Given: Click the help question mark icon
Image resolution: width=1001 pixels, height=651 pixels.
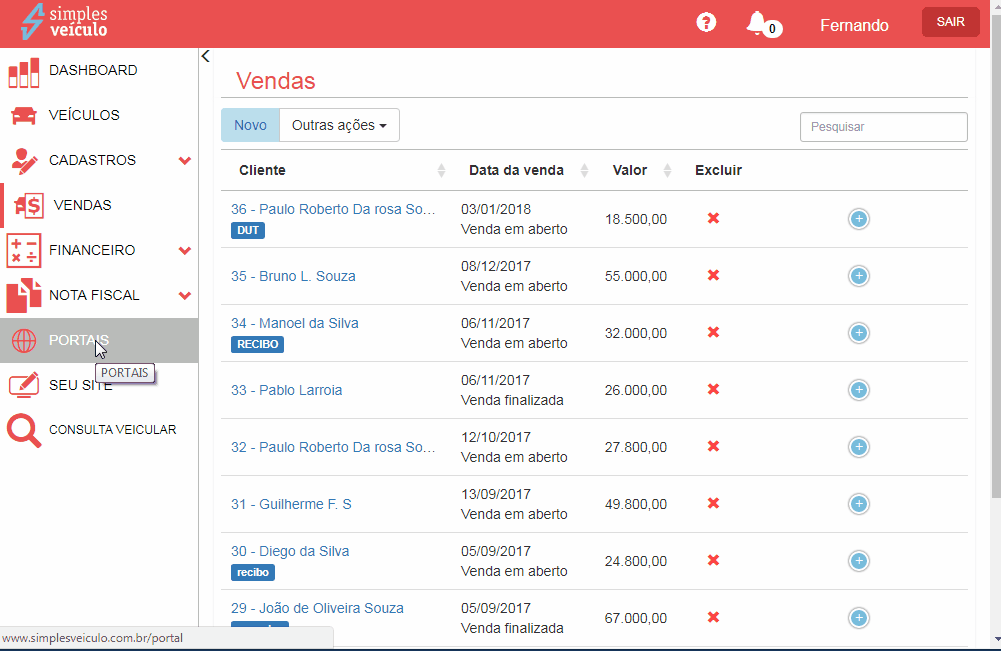Looking at the screenshot, I should tap(706, 23).
